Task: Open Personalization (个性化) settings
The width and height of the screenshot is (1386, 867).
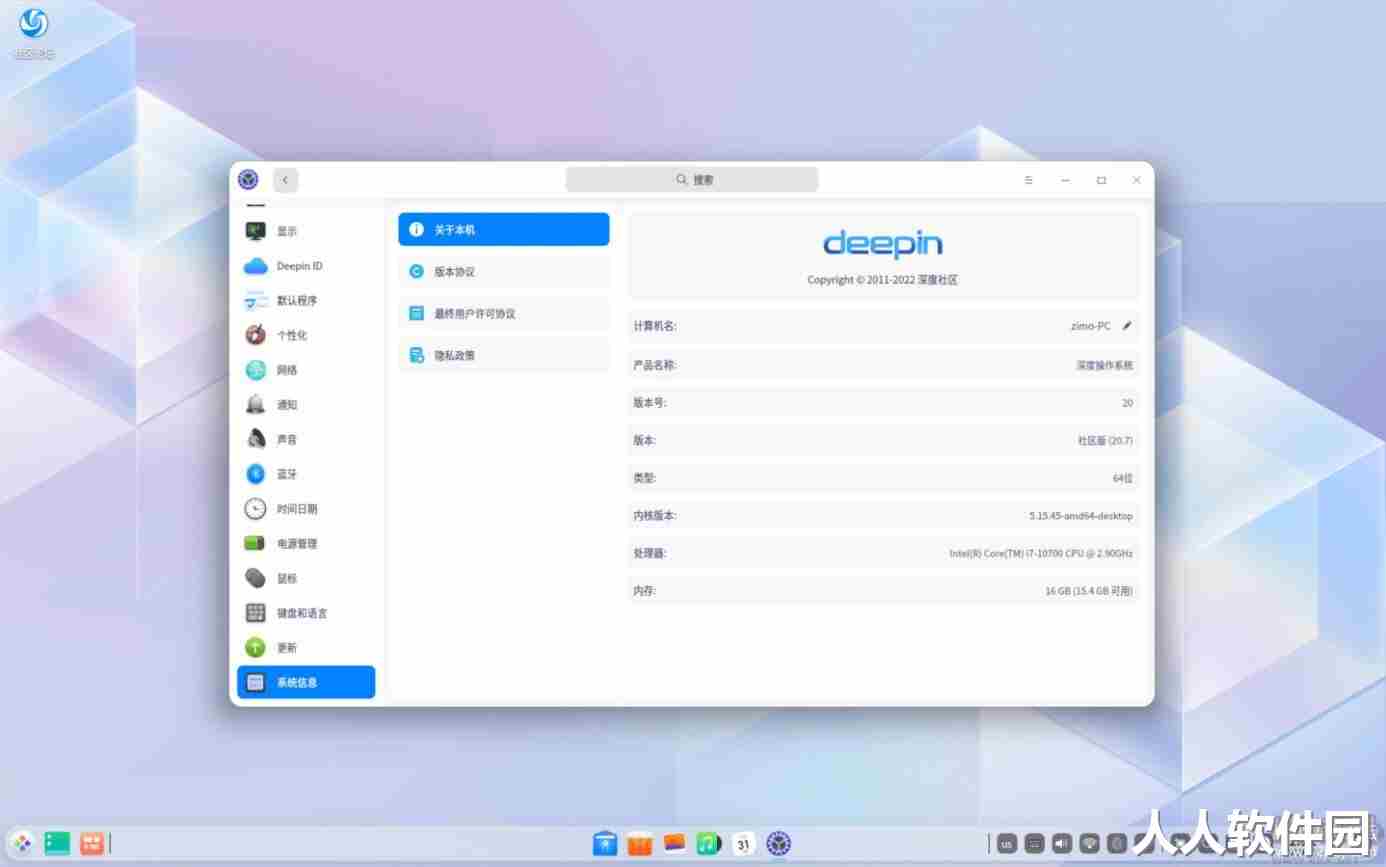Action: pos(306,335)
